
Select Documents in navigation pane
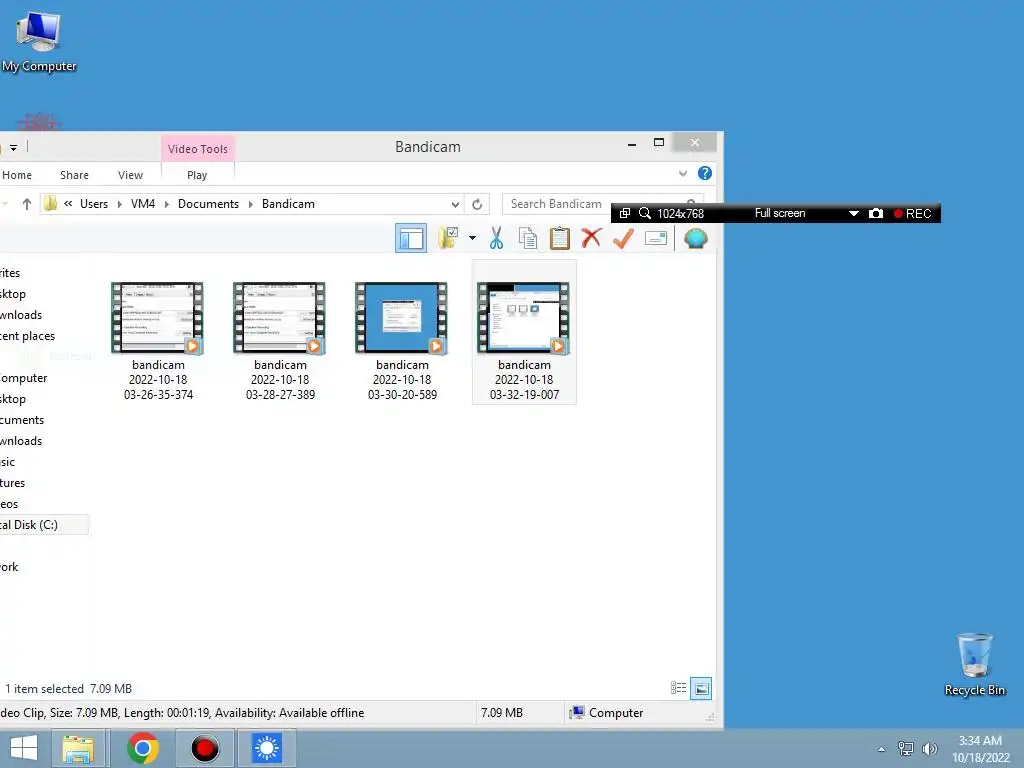[22, 420]
